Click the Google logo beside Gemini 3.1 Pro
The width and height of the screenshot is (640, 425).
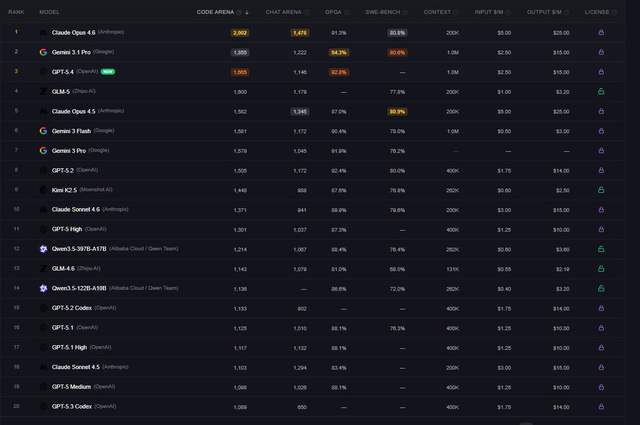(x=43, y=52)
